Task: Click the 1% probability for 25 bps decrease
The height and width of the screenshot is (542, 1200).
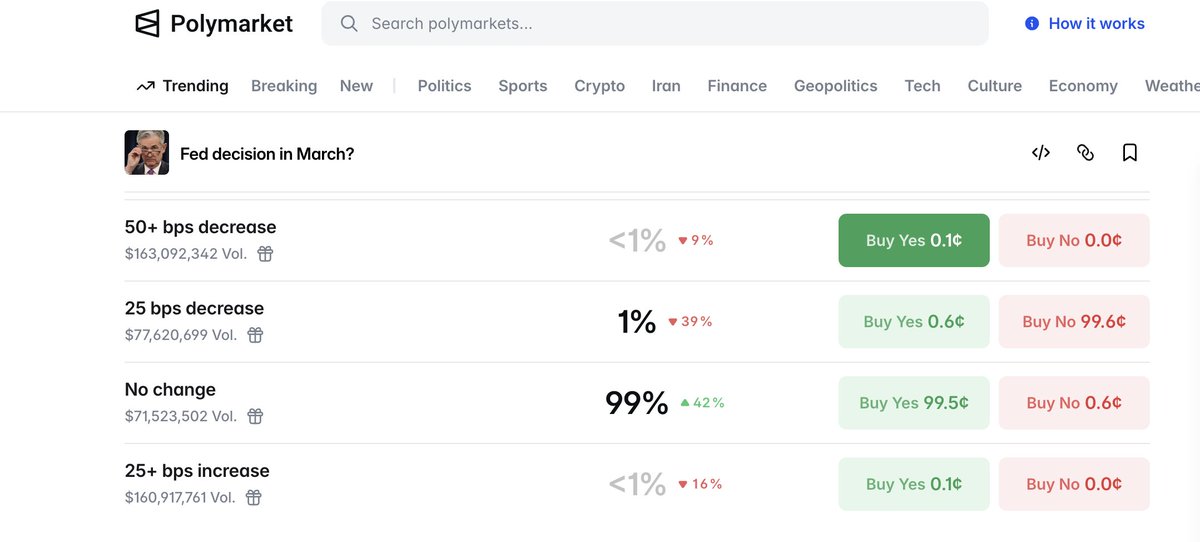Action: coord(637,321)
